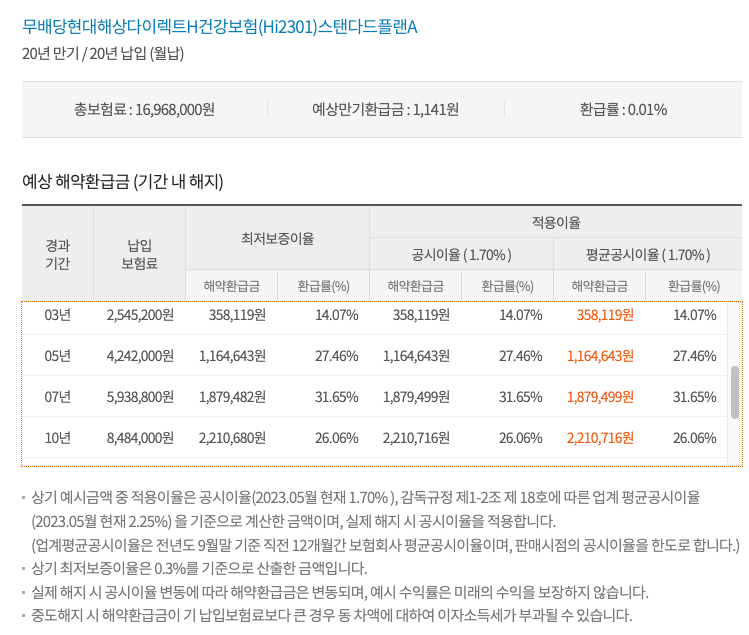Image resolution: width=749 pixels, height=635 pixels.
Task: Click the 최저보증이율 column header
Action: point(278,238)
